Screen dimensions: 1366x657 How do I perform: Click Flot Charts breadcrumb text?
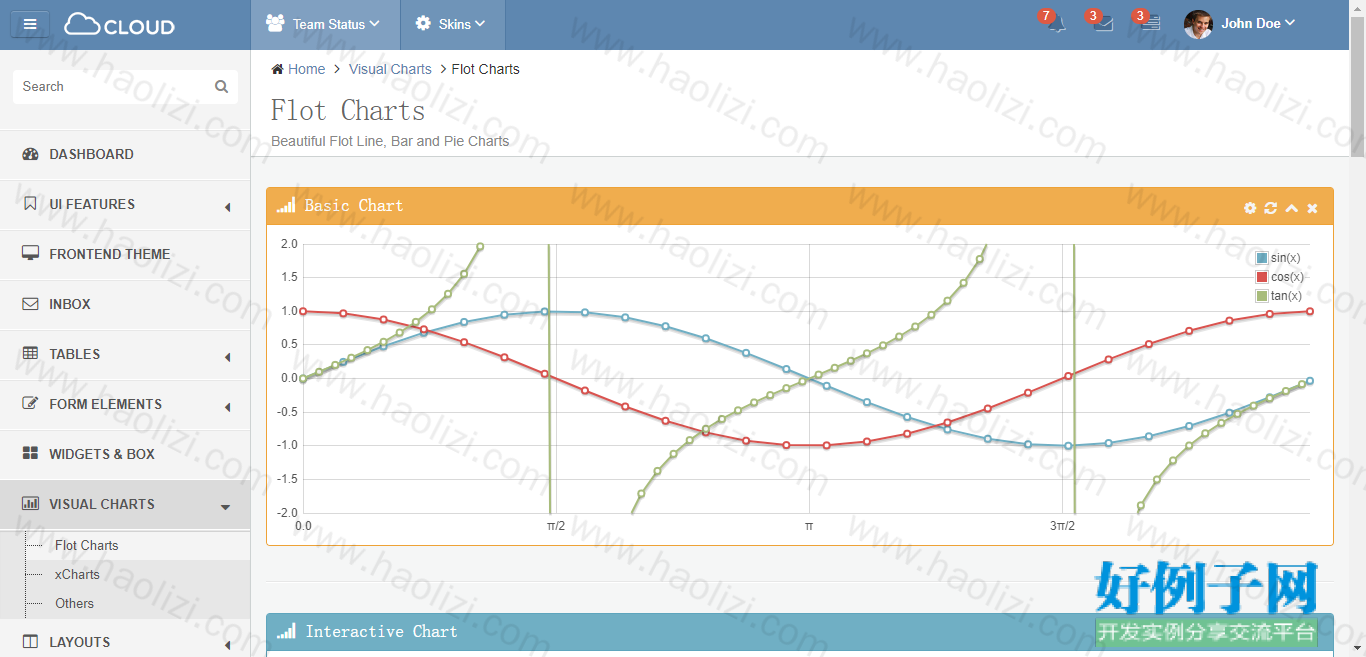pos(485,69)
